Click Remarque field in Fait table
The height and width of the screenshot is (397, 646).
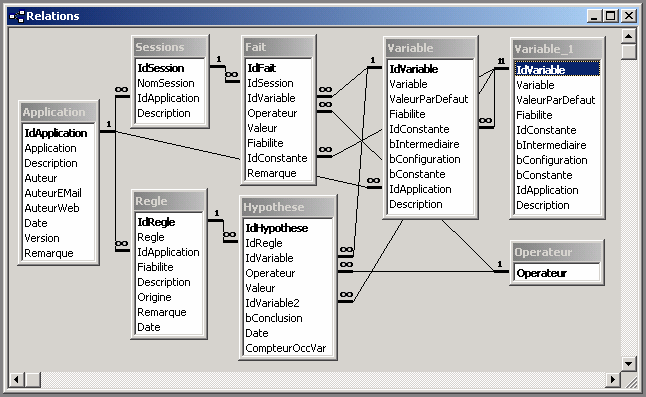point(272,173)
